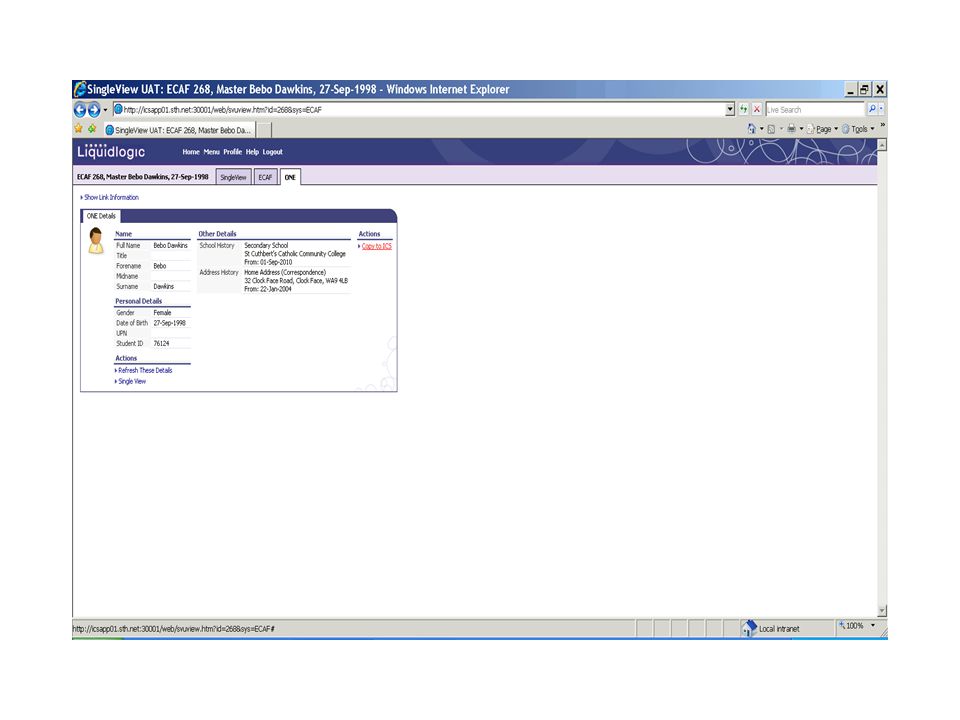The height and width of the screenshot is (720, 960).
Task: Click St Cuthbert's Catholic Community College text
Action: 295,254
